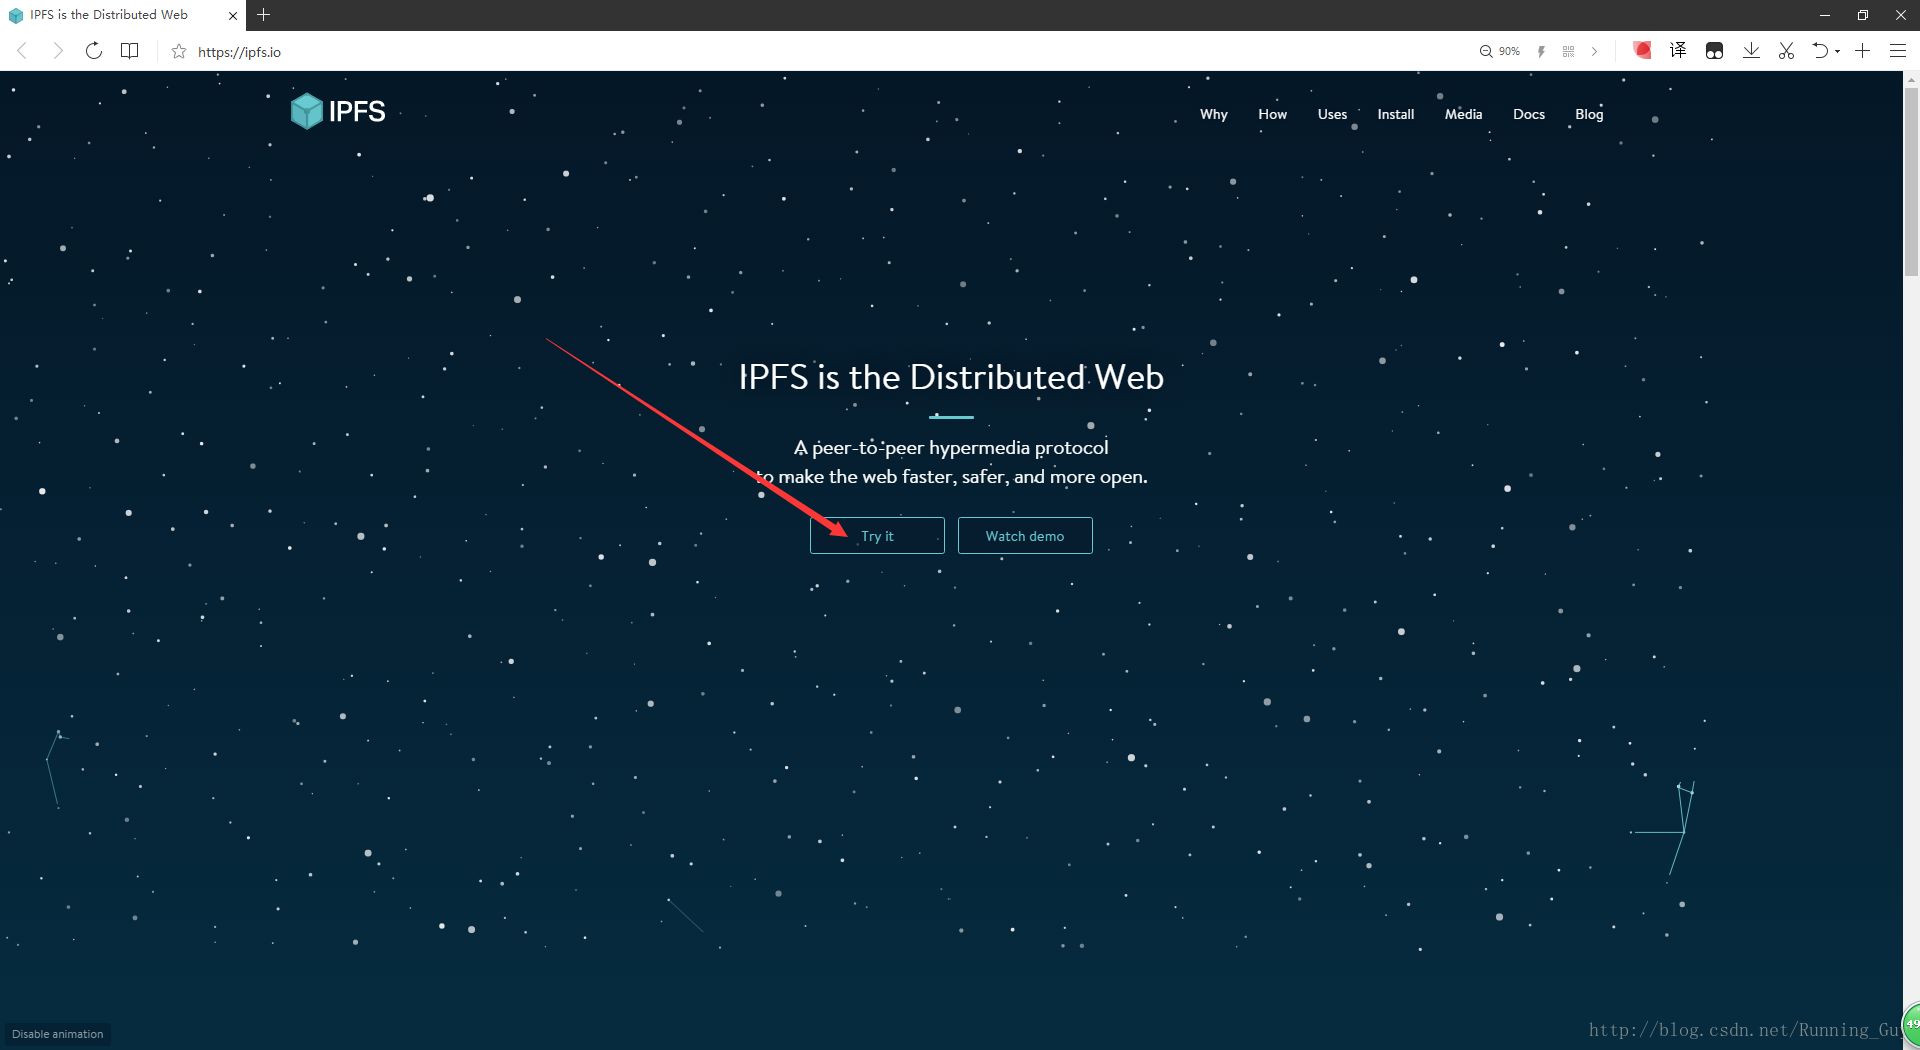This screenshot has width=1920, height=1050.
Task: Open the browser hamburger menu
Action: [x=1897, y=51]
